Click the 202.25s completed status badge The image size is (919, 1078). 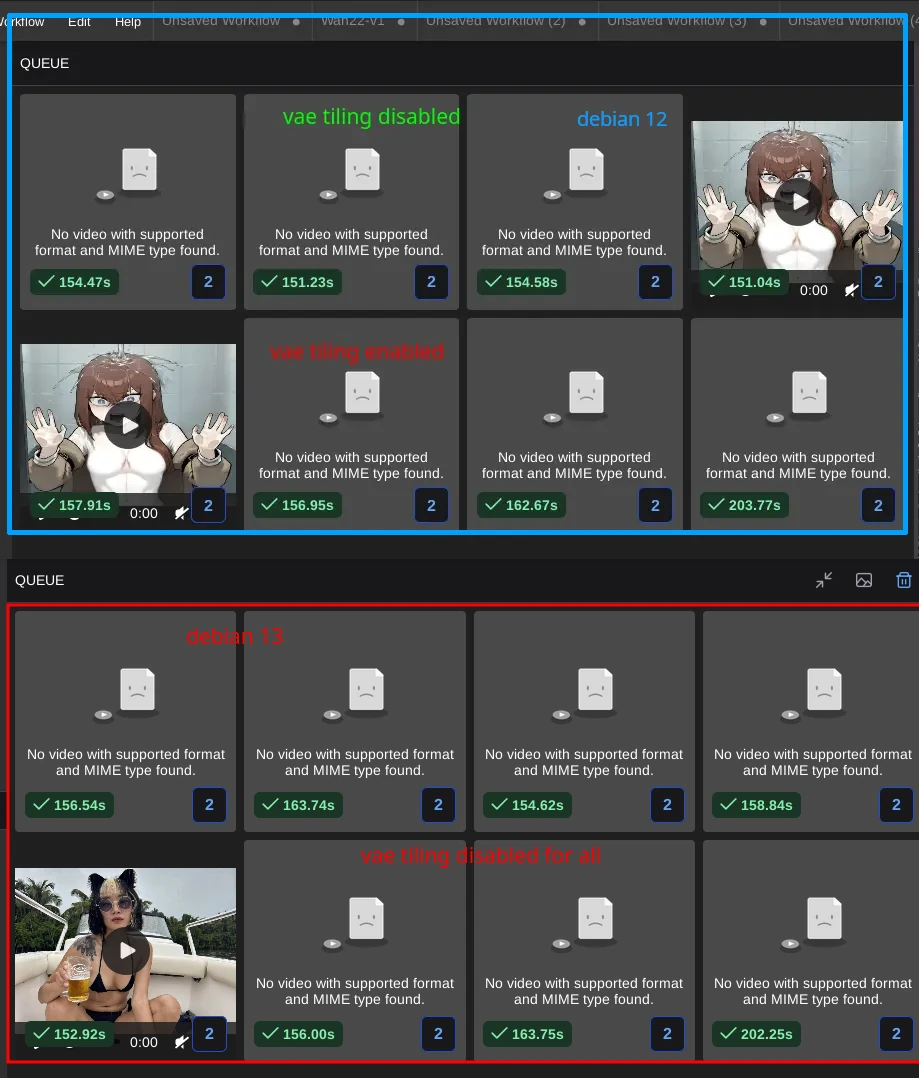[757, 1034]
